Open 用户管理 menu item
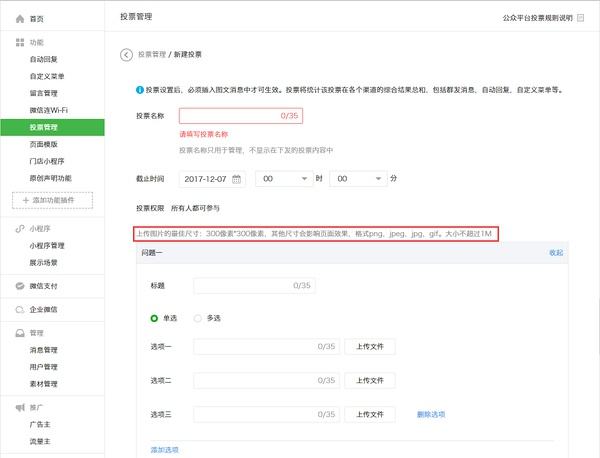The height and width of the screenshot is (458, 600). [x=44, y=367]
